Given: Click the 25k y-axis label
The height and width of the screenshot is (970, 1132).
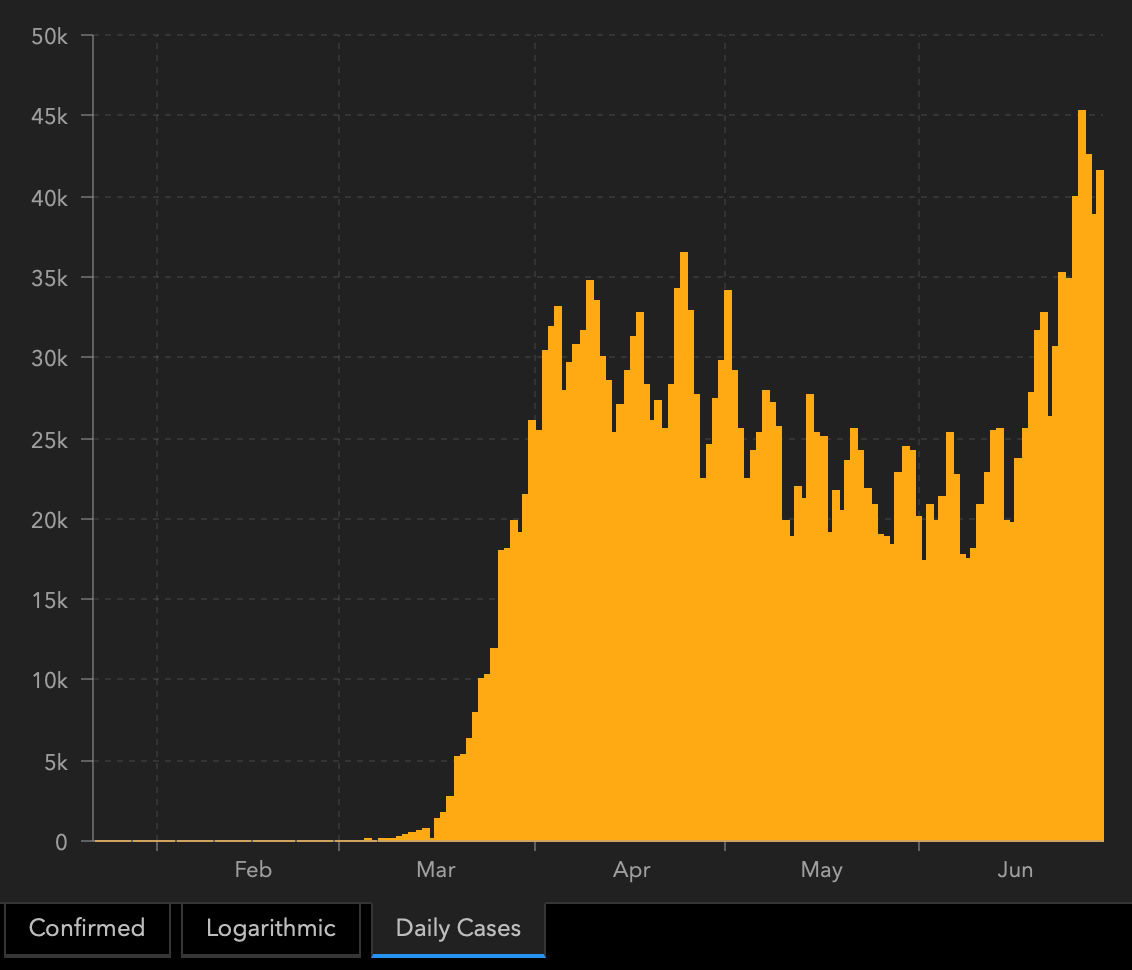Looking at the screenshot, I should 49,440.
